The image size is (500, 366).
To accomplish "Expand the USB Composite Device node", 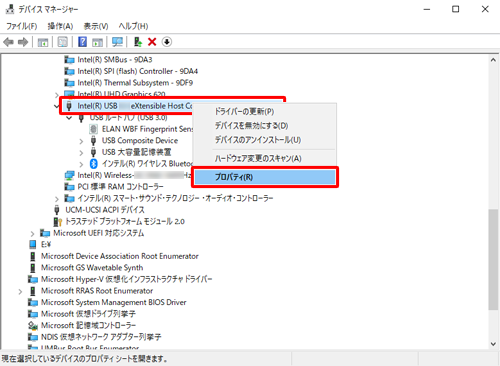I will (x=81, y=141).
